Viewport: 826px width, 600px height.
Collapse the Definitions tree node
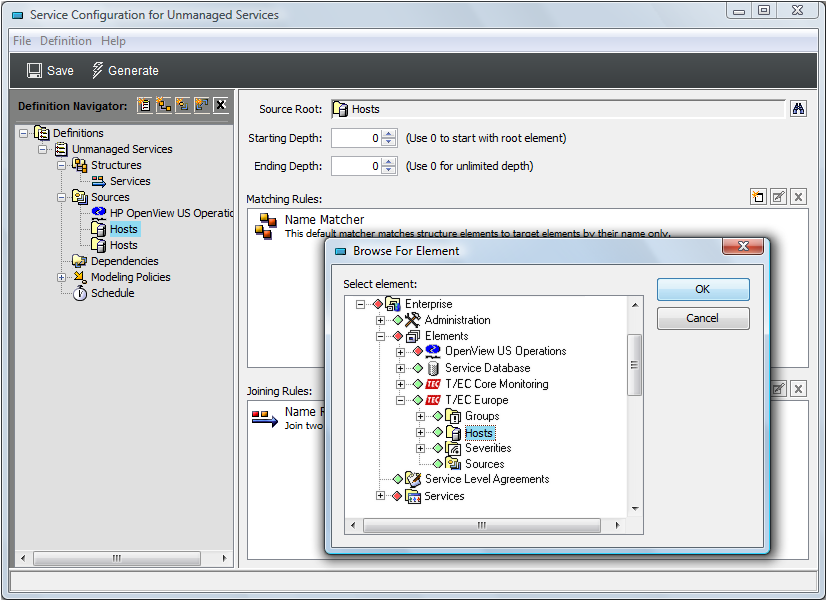click(x=24, y=133)
